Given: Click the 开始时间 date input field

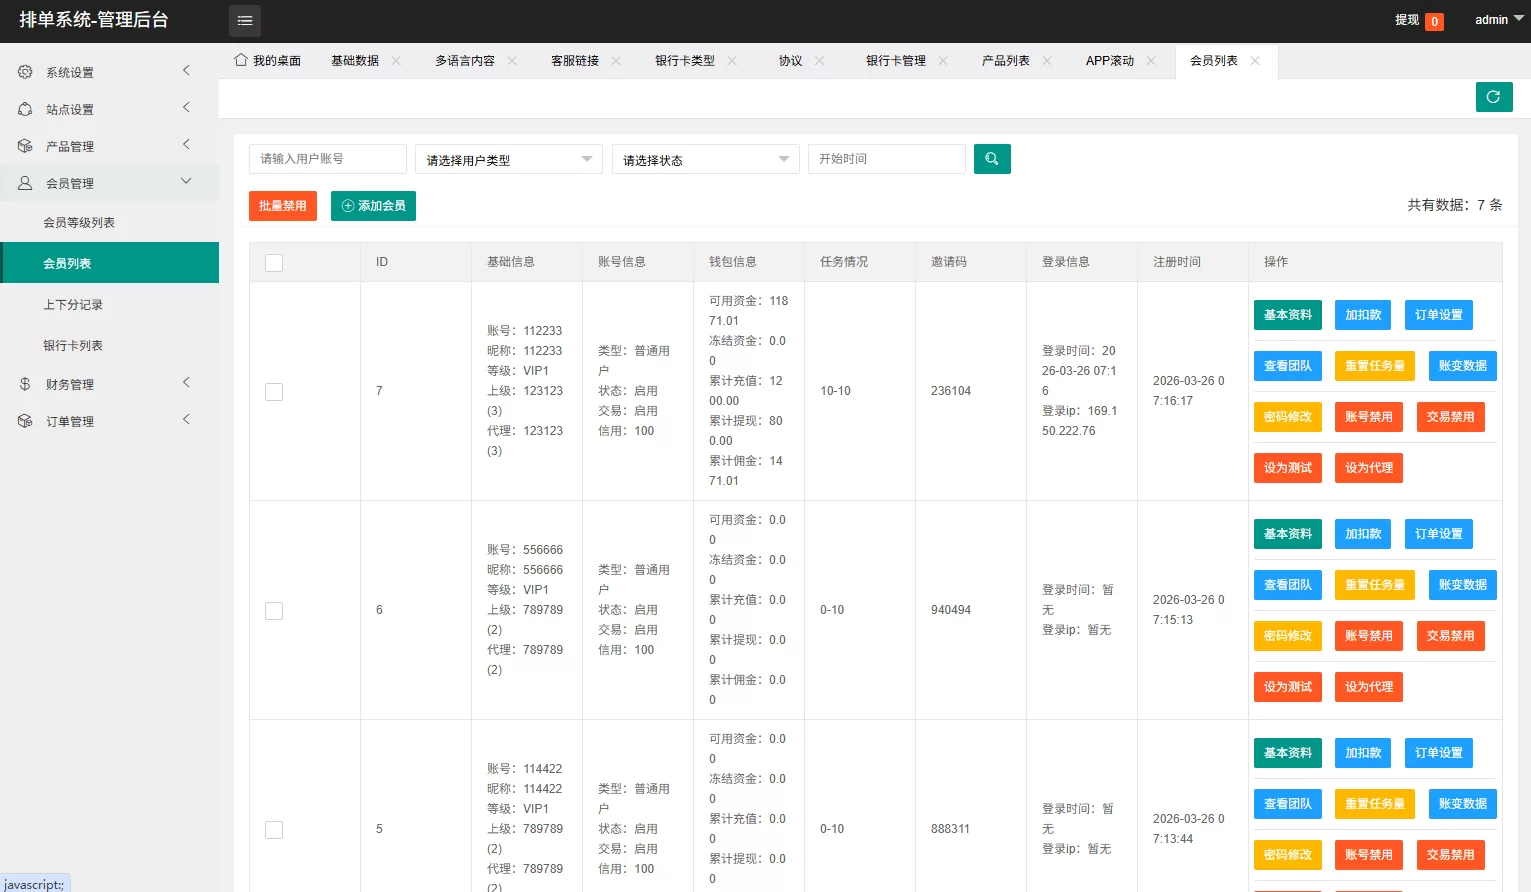Looking at the screenshot, I should (x=886, y=159).
